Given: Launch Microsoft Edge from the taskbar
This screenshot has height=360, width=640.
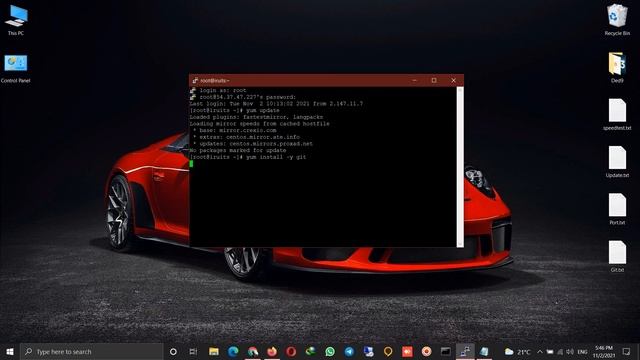Looking at the screenshot, I should click(x=233, y=351).
